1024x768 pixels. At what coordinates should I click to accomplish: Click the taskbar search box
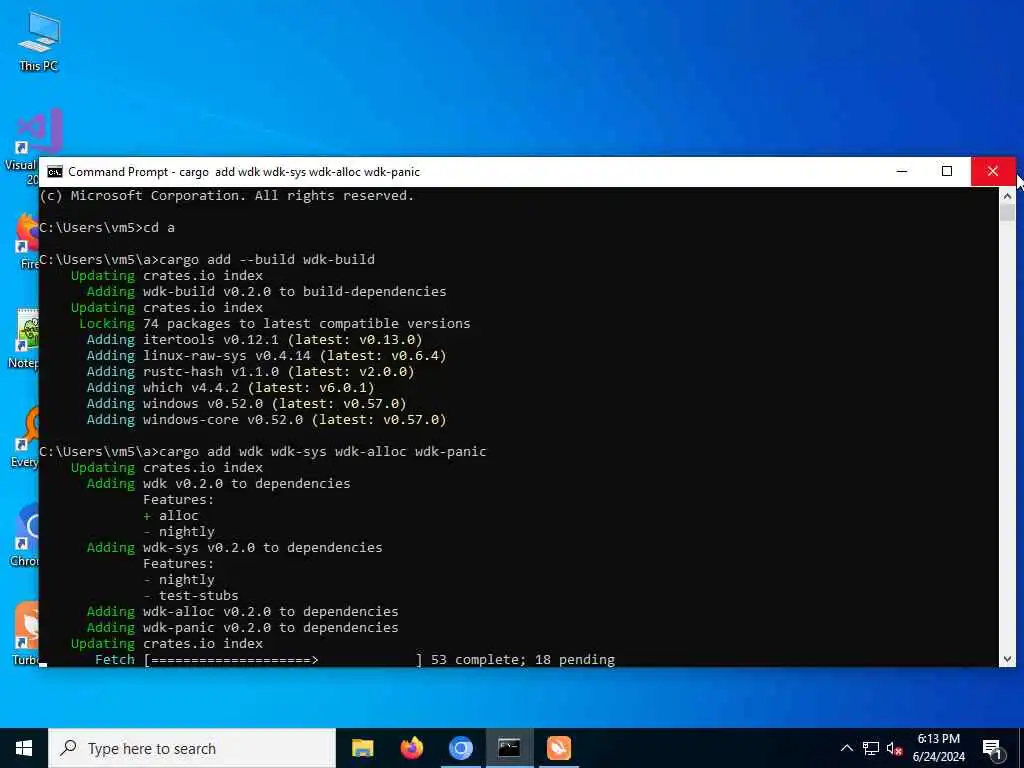(192, 748)
